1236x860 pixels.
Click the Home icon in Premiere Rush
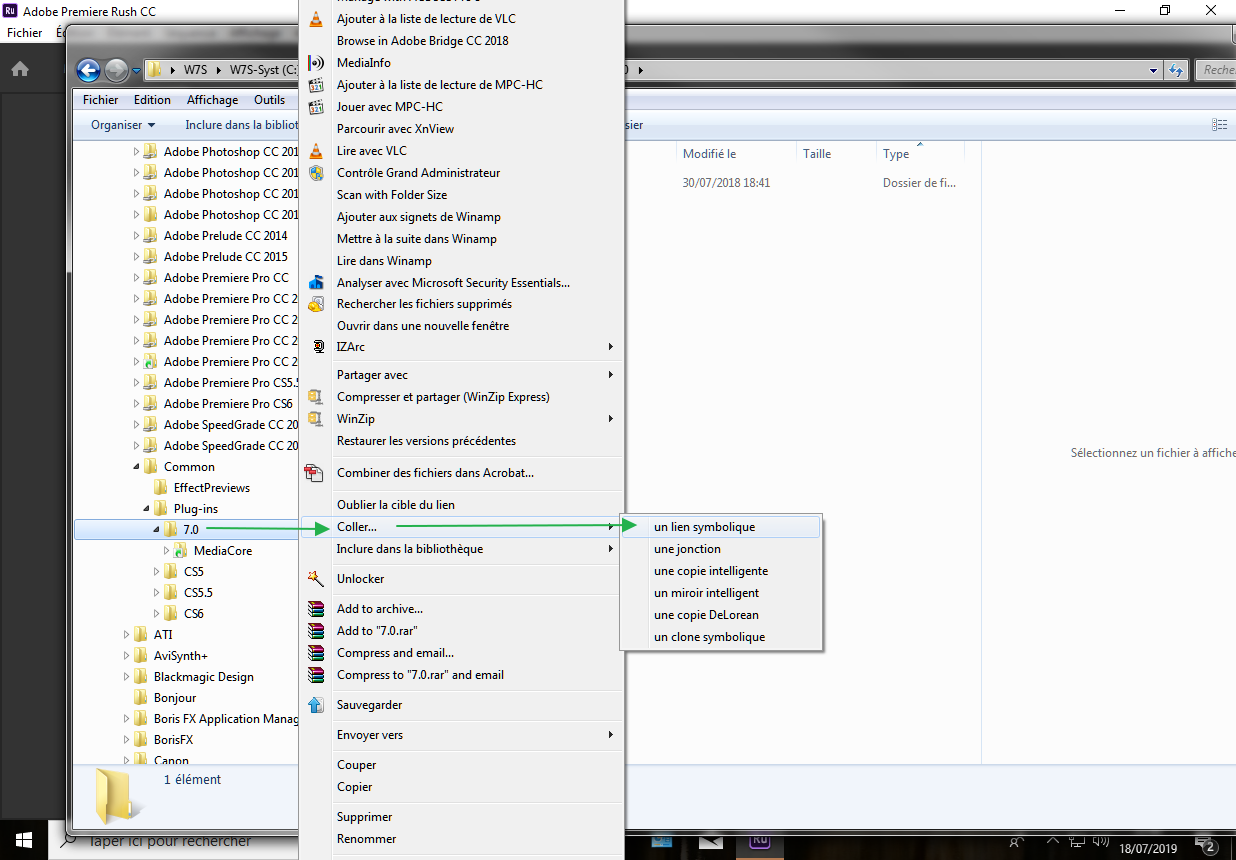click(20, 69)
